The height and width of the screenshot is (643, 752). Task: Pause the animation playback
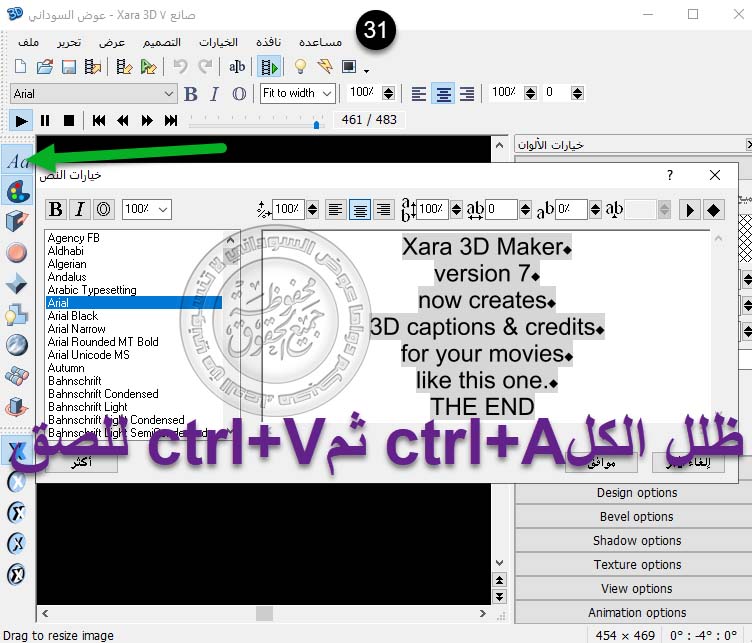[x=45, y=120]
